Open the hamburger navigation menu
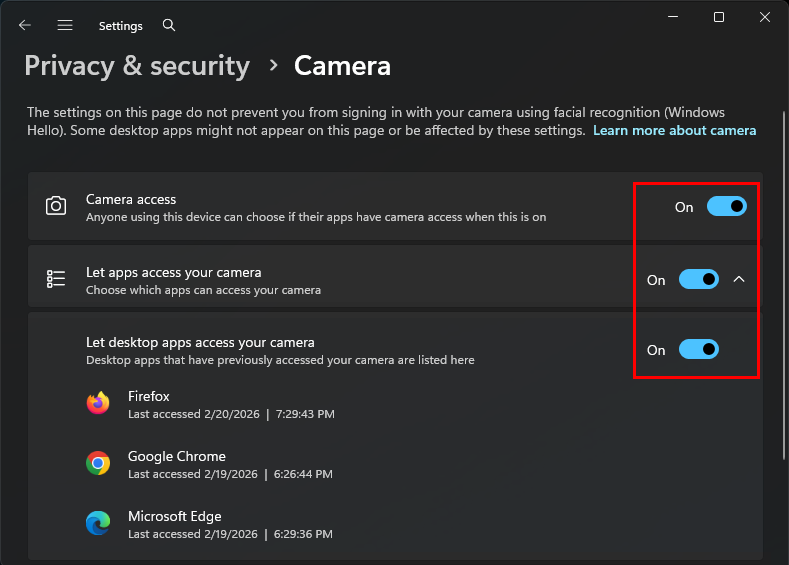 pyautogui.click(x=65, y=25)
